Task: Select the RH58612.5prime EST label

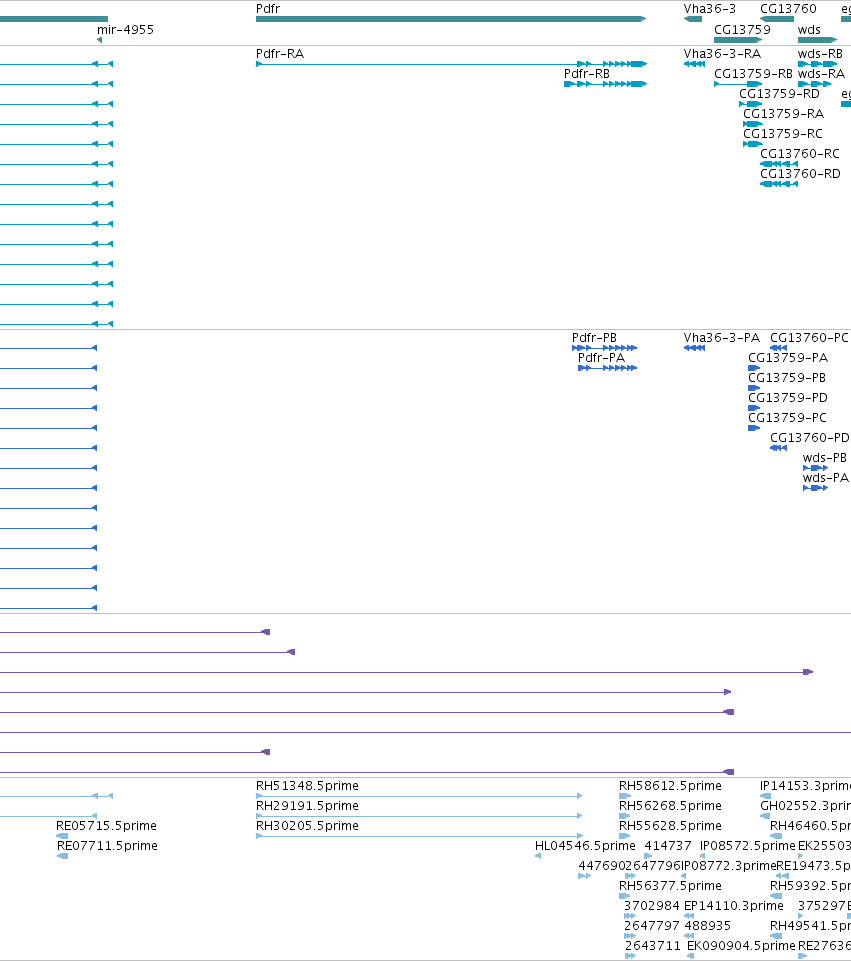Action: 670,786
